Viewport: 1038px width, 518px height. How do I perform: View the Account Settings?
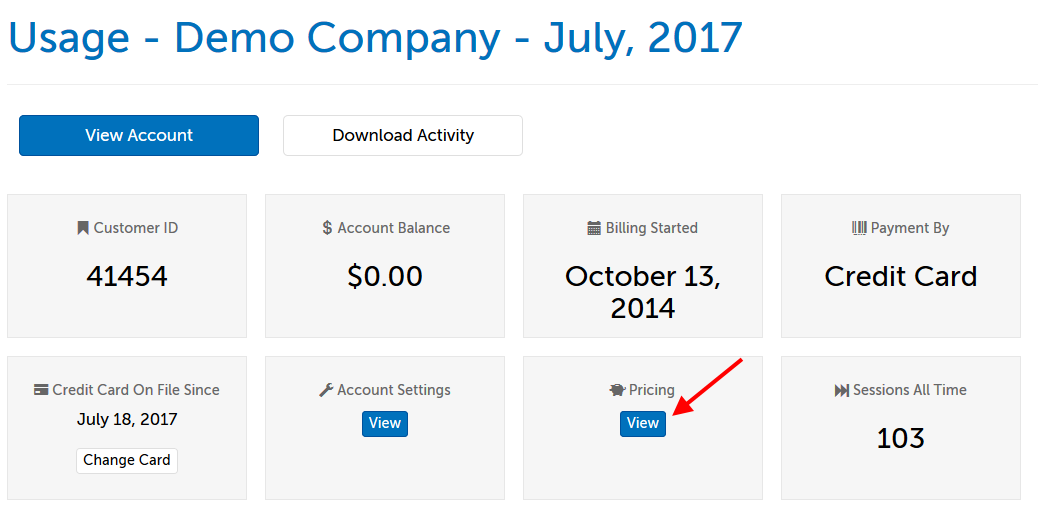pyautogui.click(x=385, y=423)
